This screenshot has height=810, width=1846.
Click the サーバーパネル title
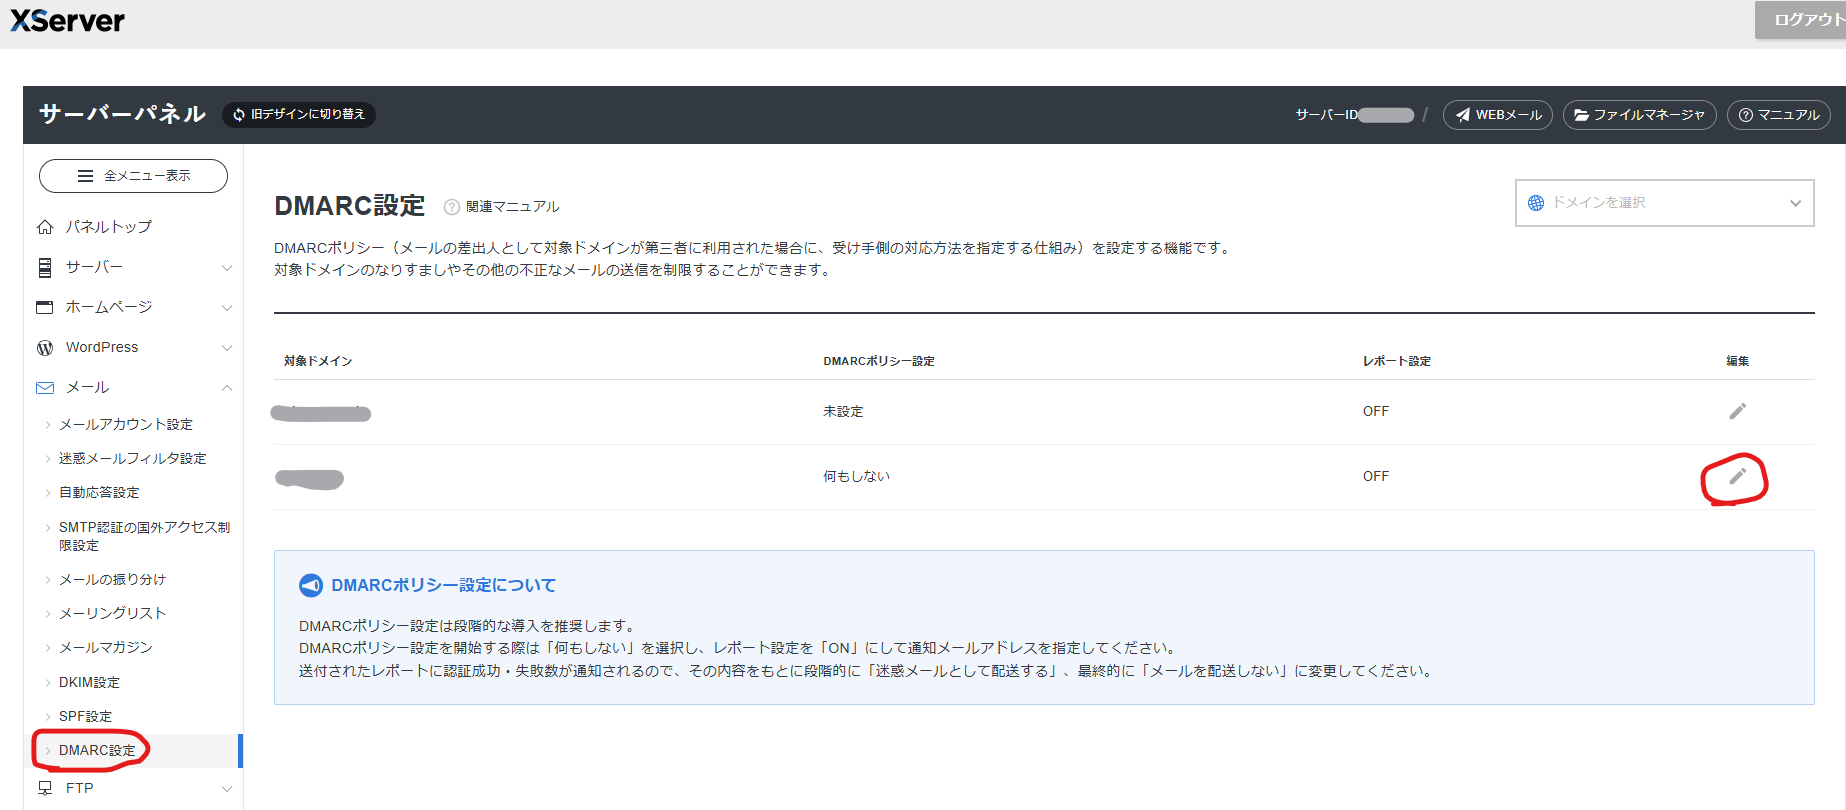tap(122, 114)
